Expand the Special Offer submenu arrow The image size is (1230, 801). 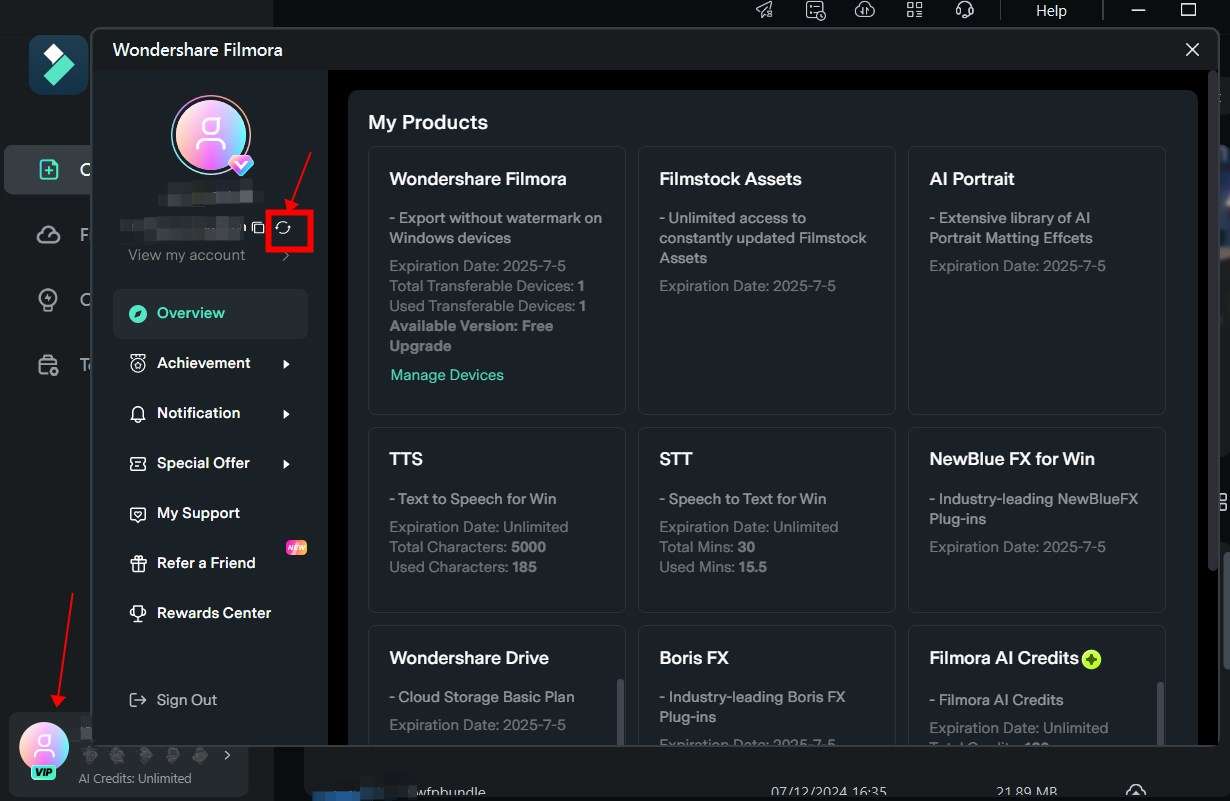coord(286,464)
